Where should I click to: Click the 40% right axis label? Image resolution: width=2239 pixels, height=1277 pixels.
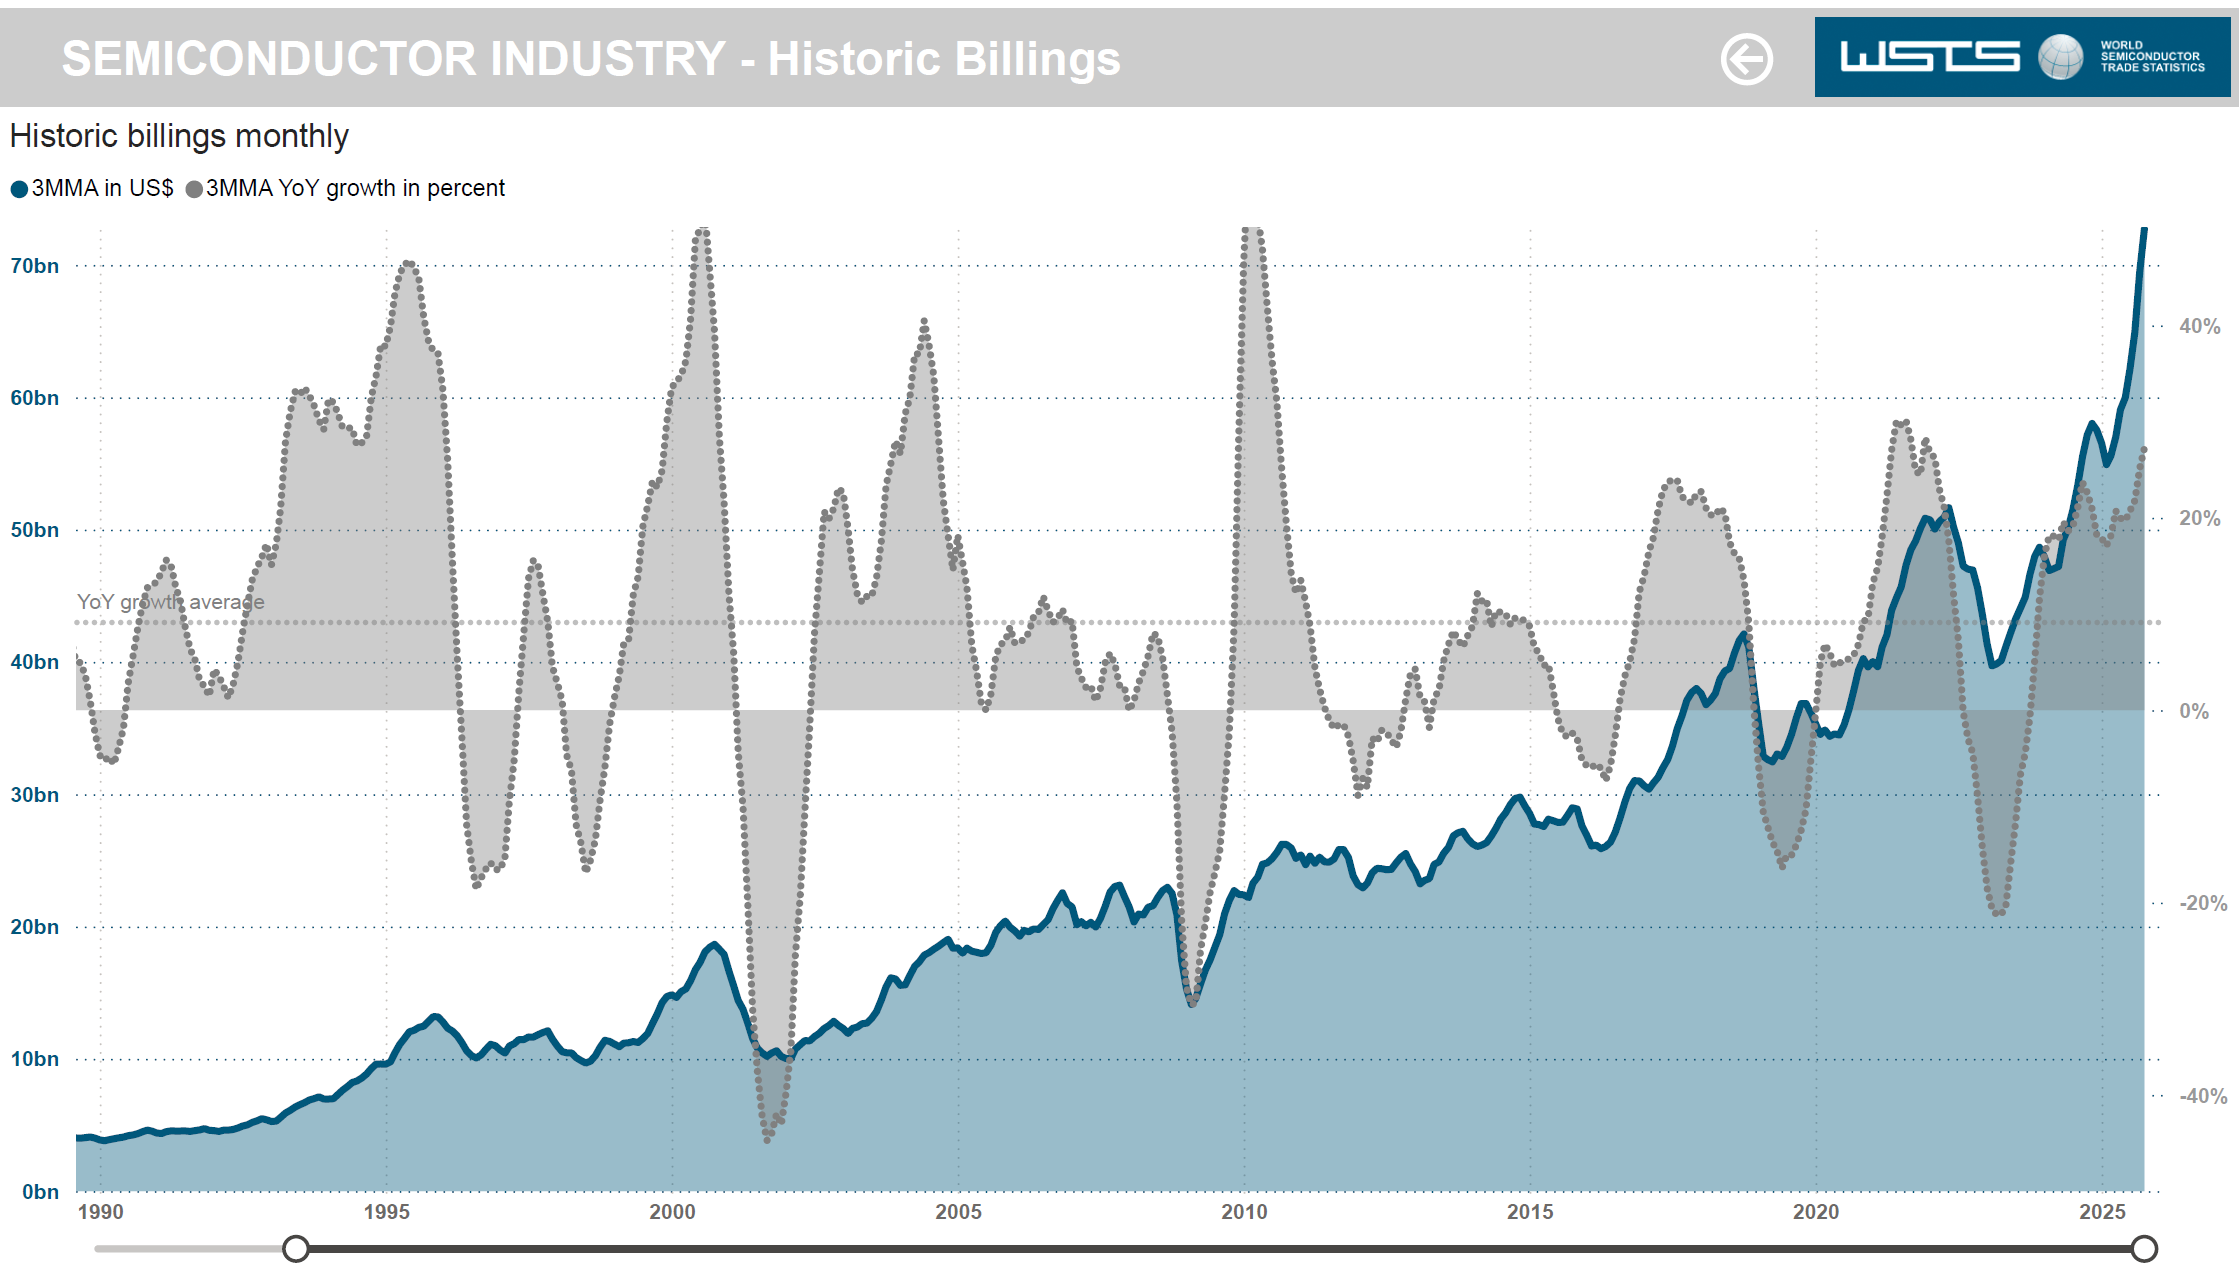tap(2199, 326)
